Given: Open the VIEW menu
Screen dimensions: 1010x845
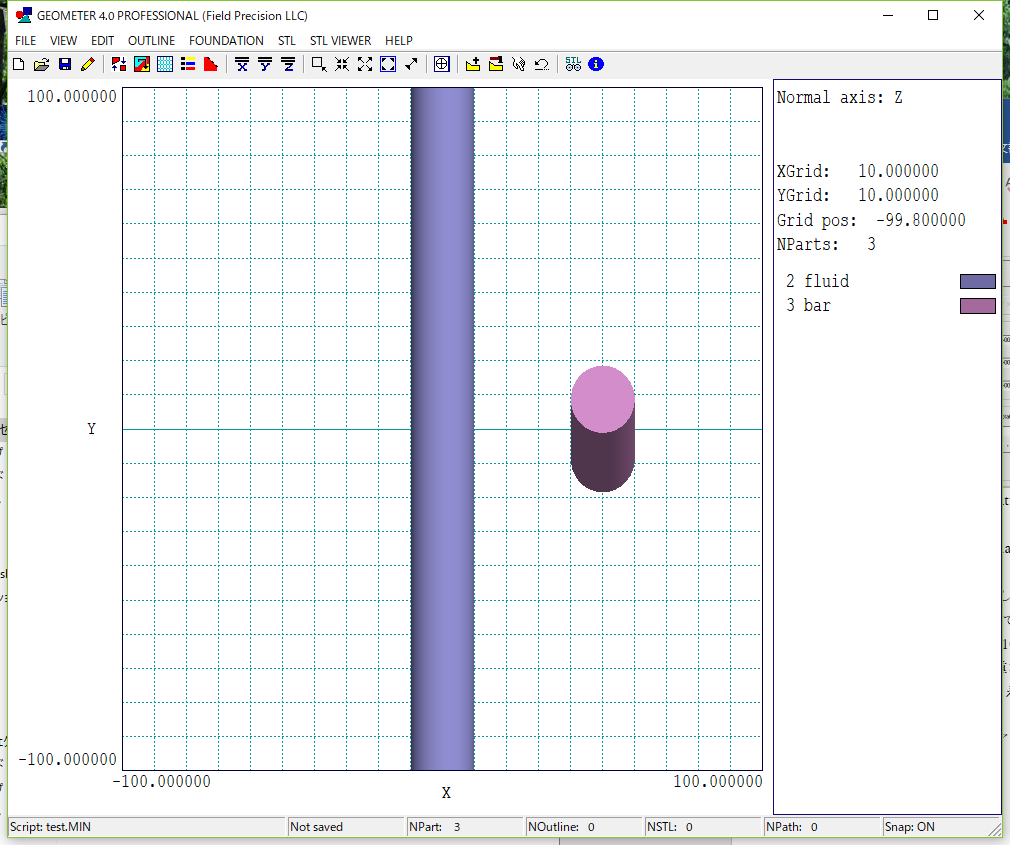Looking at the screenshot, I should click(x=63, y=41).
